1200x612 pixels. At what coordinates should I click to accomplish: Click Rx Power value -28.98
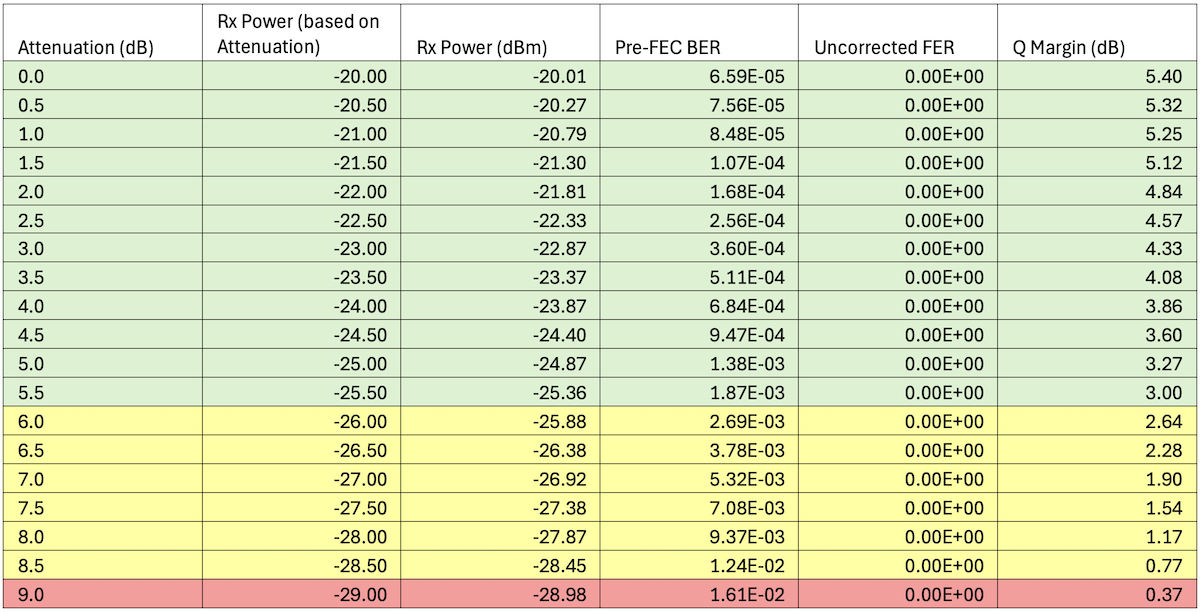[501, 593]
